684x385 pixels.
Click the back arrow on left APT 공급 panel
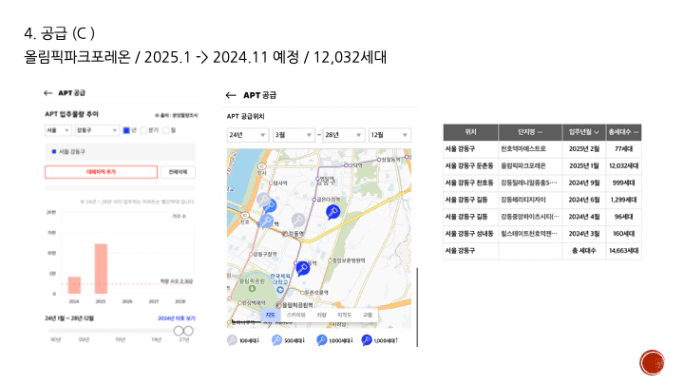click(x=48, y=93)
